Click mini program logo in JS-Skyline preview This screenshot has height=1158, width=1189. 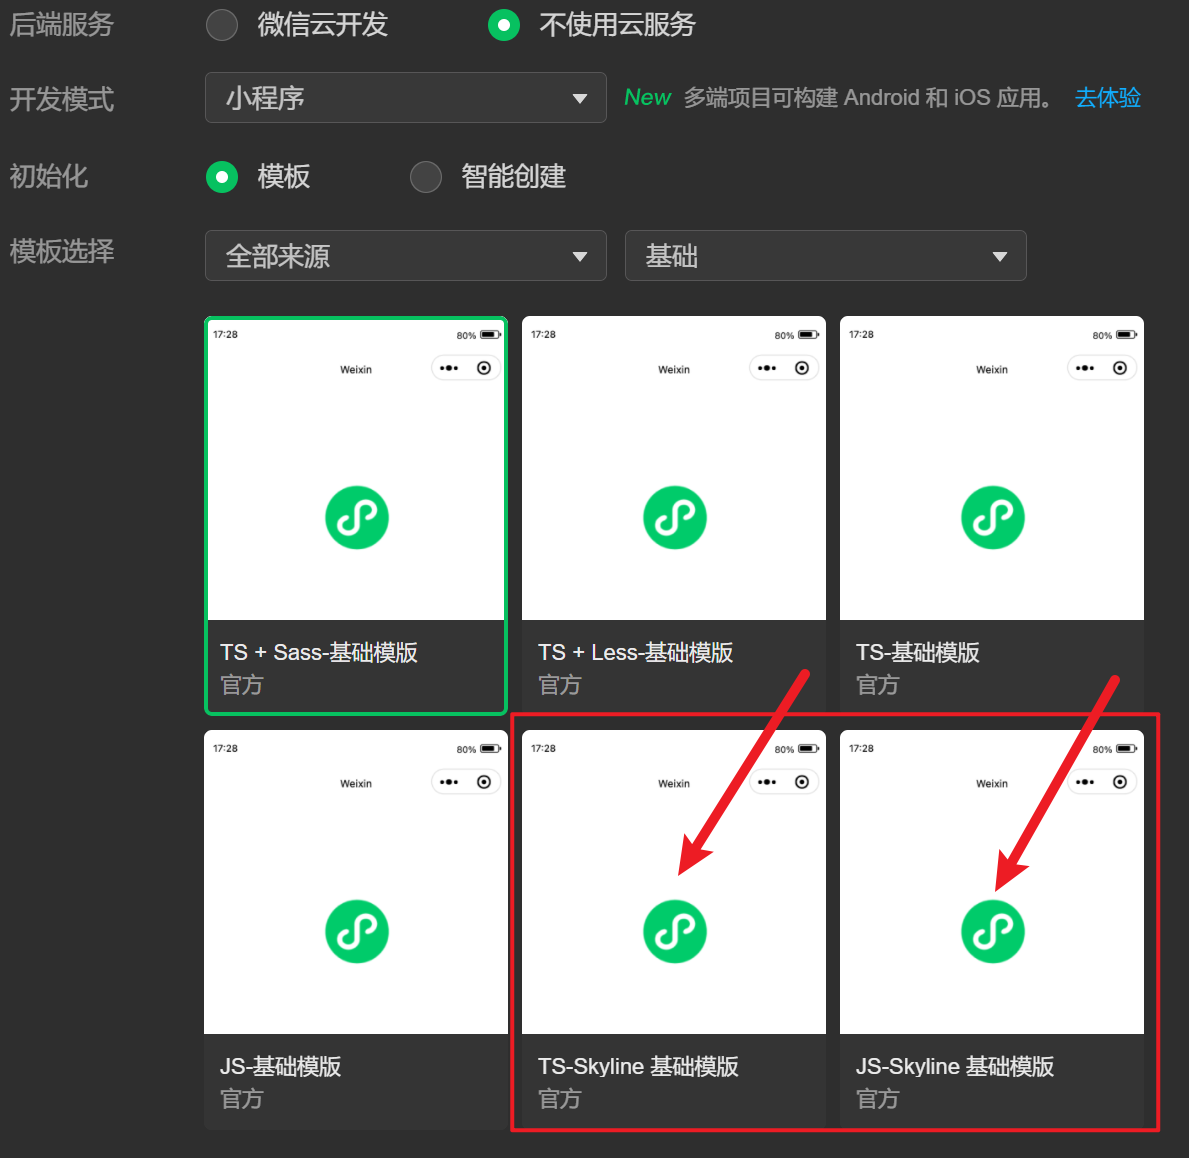coord(993,931)
